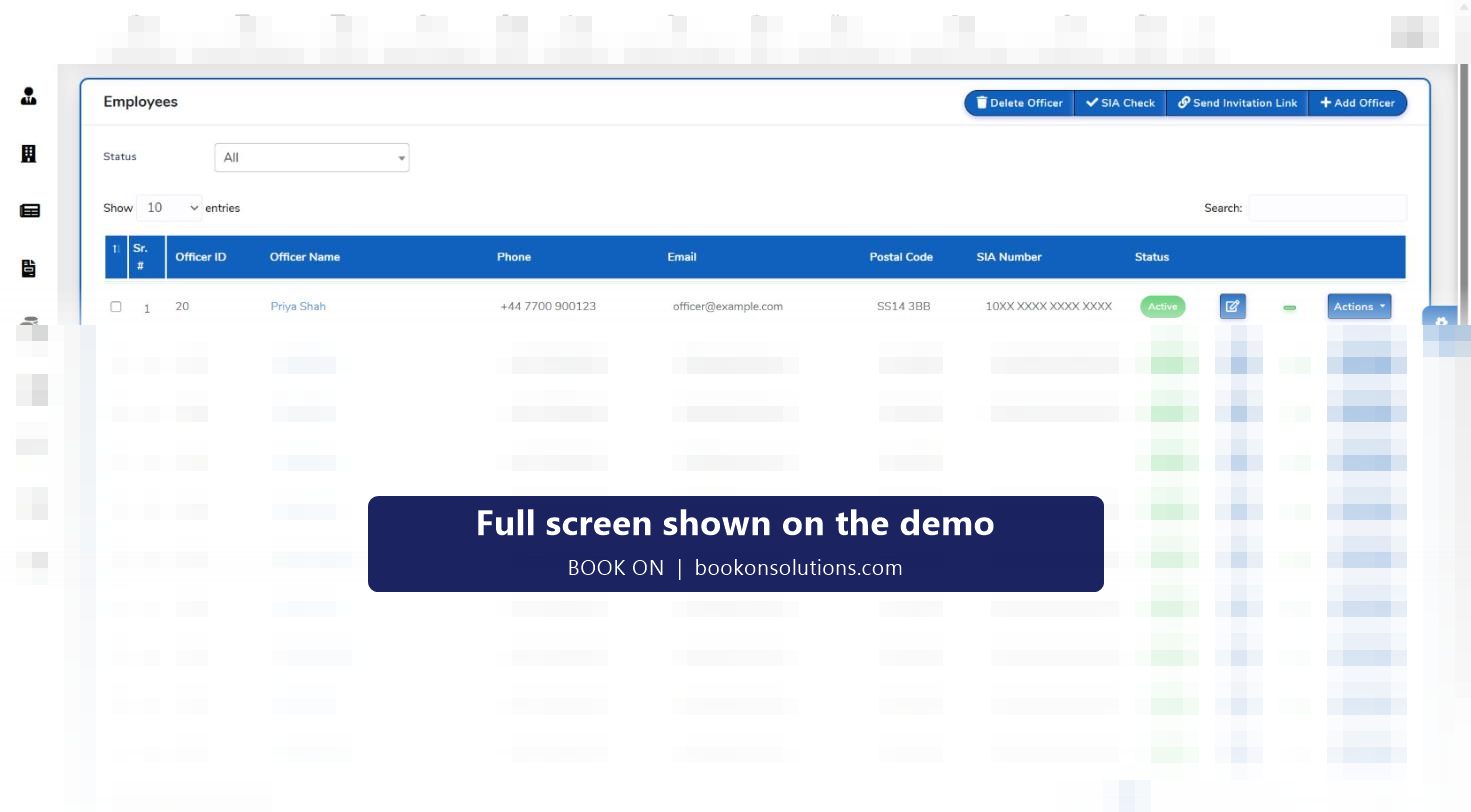Click the green pill indicator in Priya Shah row
The width and height of the screenshot is (1471, 812).
pos(1289,307)
